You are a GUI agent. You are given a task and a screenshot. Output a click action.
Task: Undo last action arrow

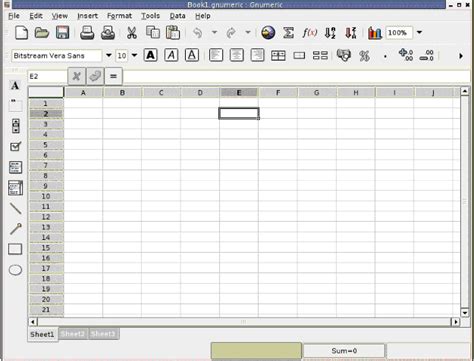click(197, 33)
